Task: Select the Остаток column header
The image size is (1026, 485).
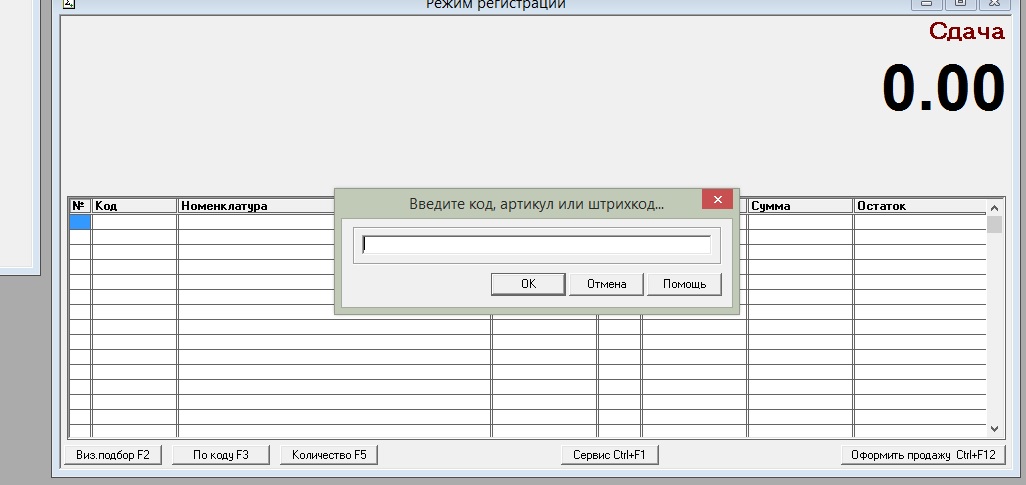Action: coord(919,206)
